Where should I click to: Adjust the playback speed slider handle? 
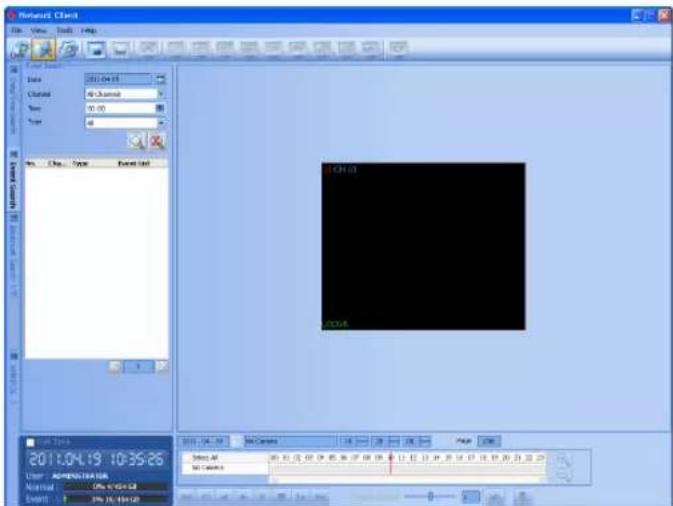pyautogui.click(x=430, y=497)
